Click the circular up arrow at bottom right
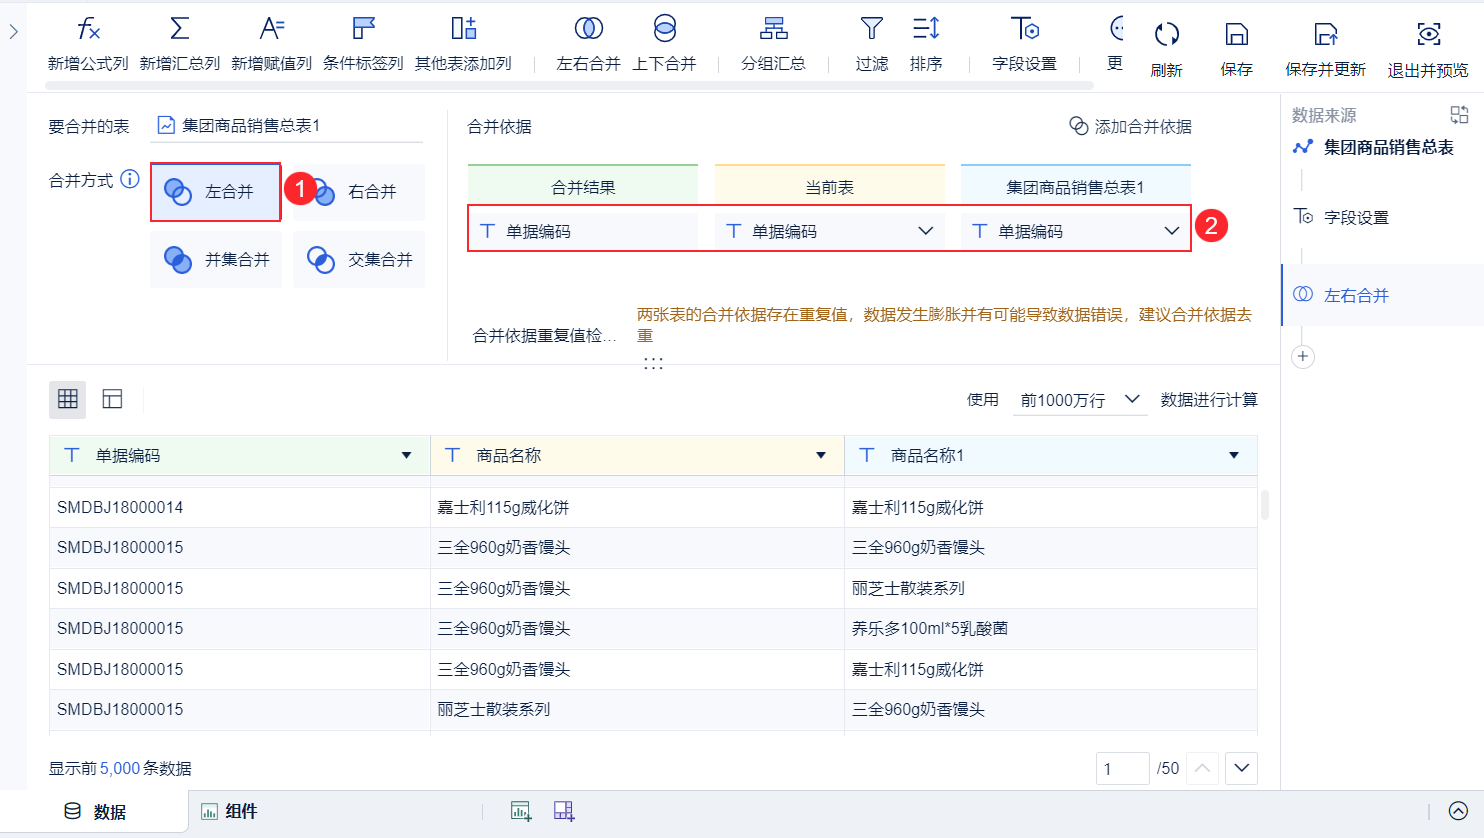Viewport: 1484px width, 838px height. 1459,811
